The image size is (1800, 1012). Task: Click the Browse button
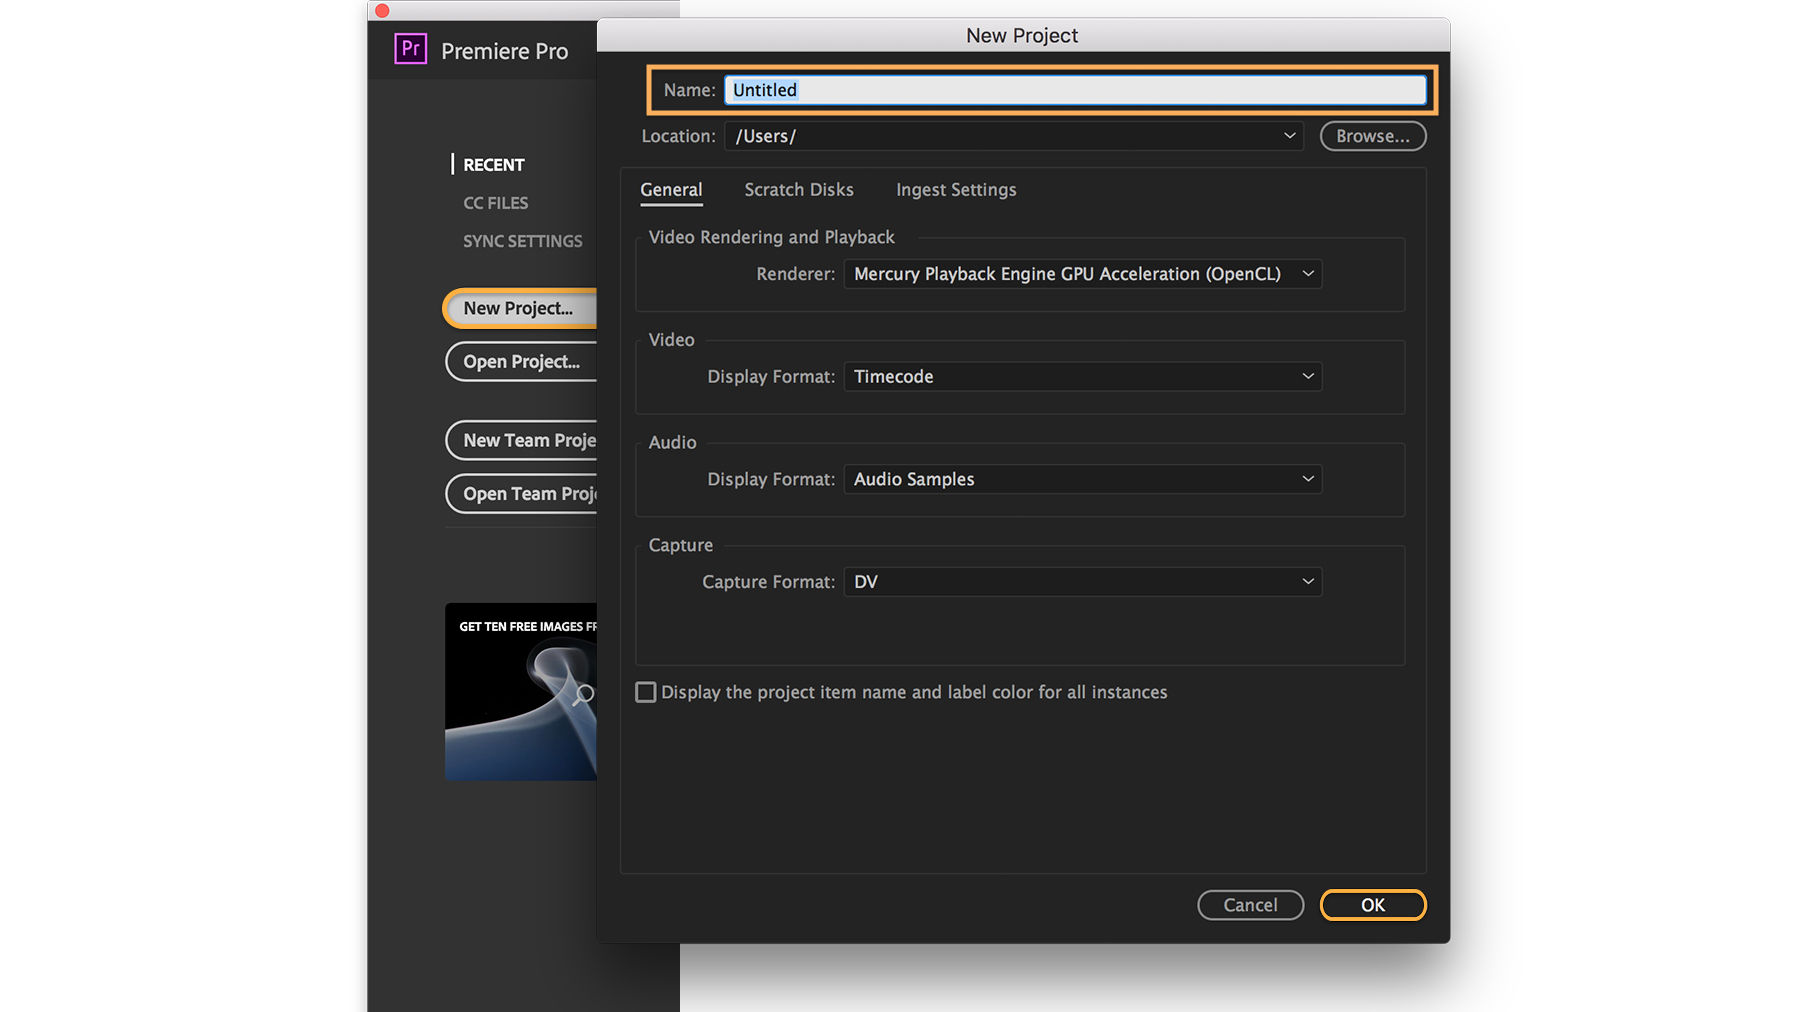(x=1372, y=136)
